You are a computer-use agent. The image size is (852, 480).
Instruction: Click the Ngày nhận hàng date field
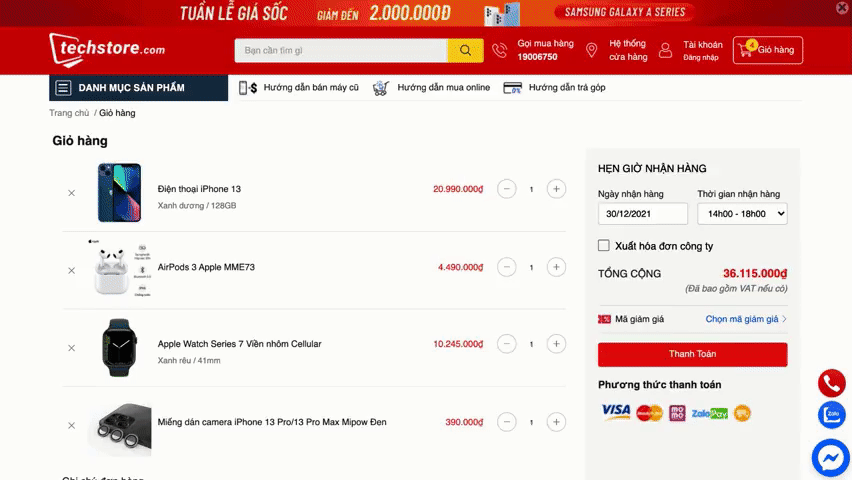pyautogui.click(x=643, y=214)
